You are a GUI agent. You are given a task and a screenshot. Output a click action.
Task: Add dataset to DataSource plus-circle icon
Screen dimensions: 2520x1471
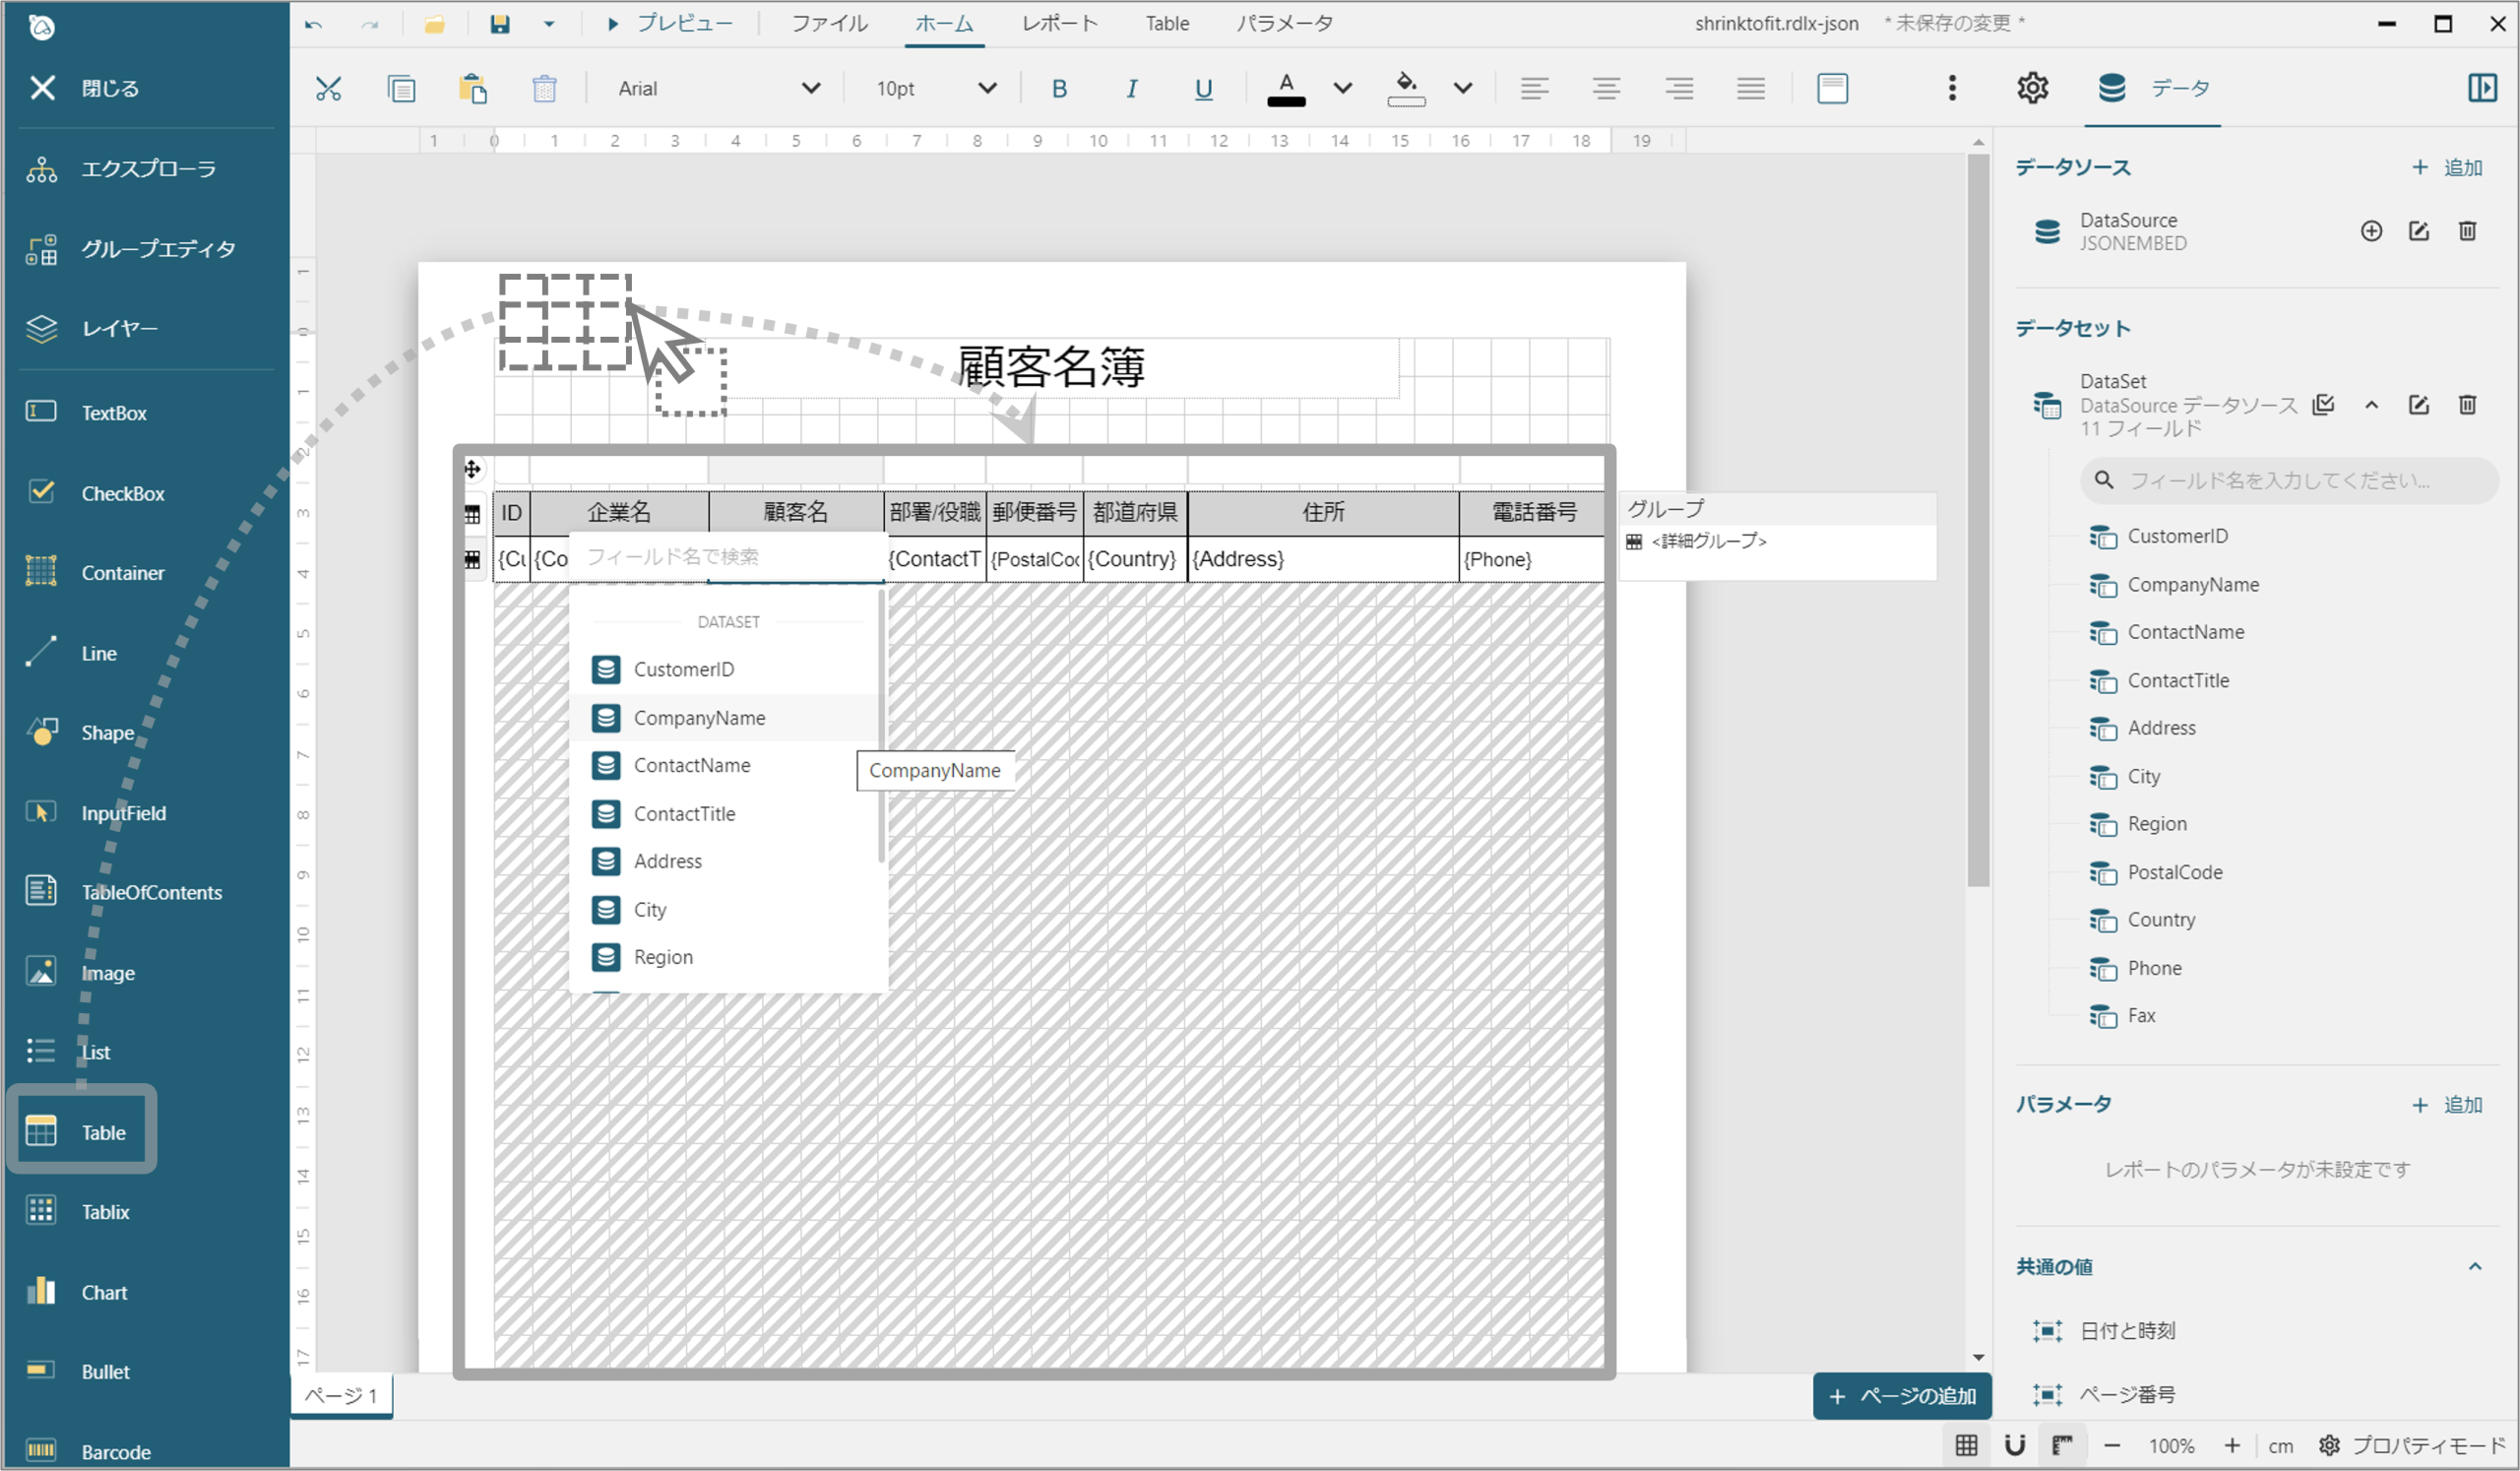[2371, 232]
